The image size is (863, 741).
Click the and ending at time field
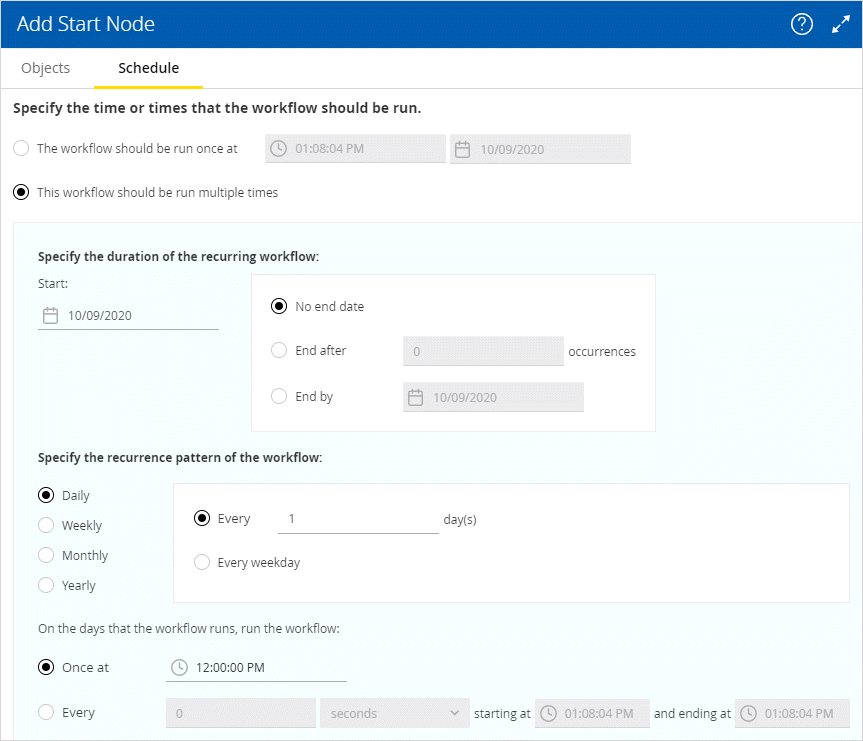click(793, 713)
